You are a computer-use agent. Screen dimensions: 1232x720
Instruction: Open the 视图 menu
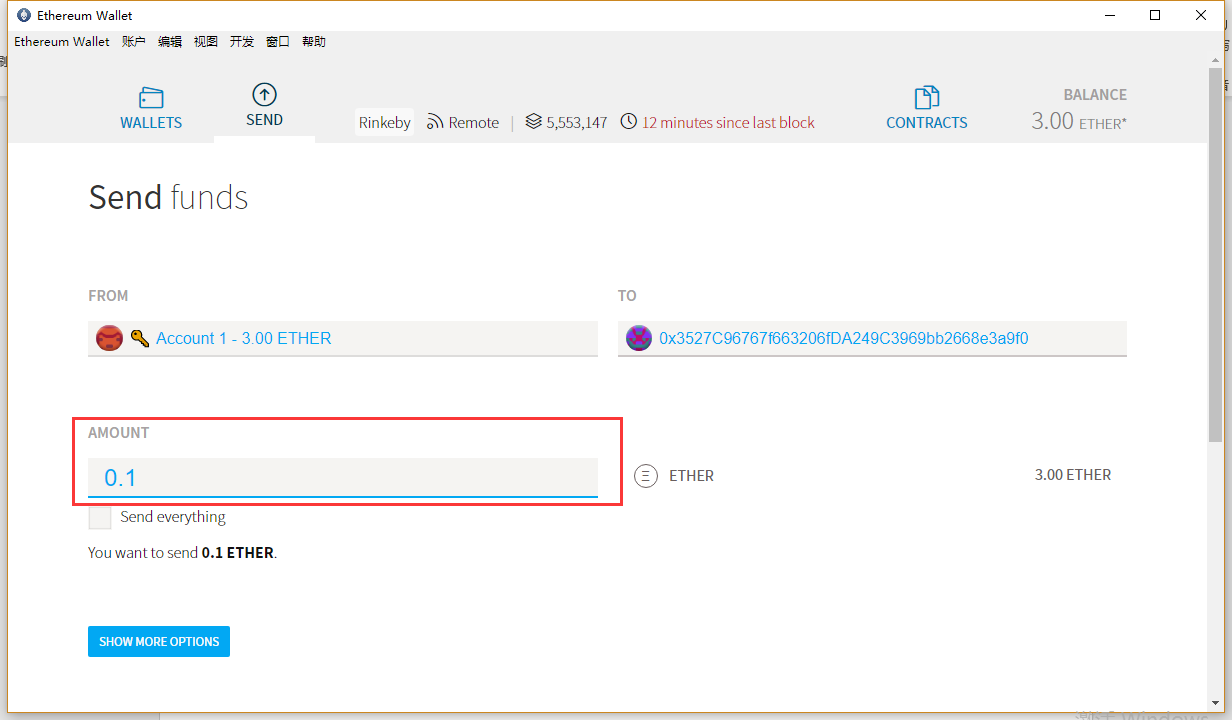coord(206,41)
